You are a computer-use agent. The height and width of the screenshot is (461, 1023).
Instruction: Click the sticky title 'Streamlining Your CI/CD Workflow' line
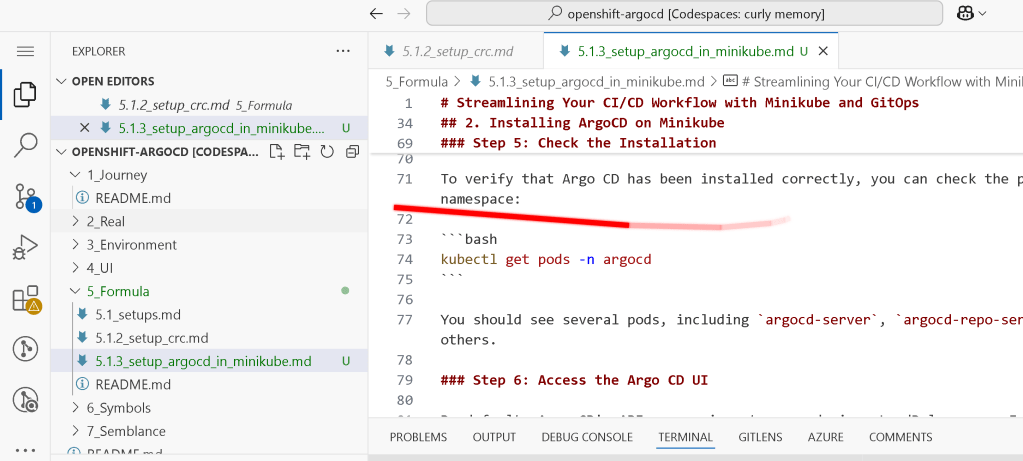(x=680, y=103)
